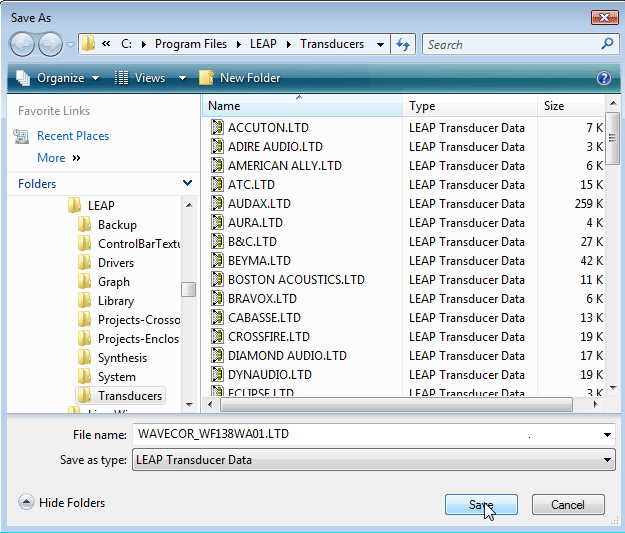The height and width of the screenshot is (533, 625).
Task: Click the AURA.LTD file icon
Action: point(217,222)
